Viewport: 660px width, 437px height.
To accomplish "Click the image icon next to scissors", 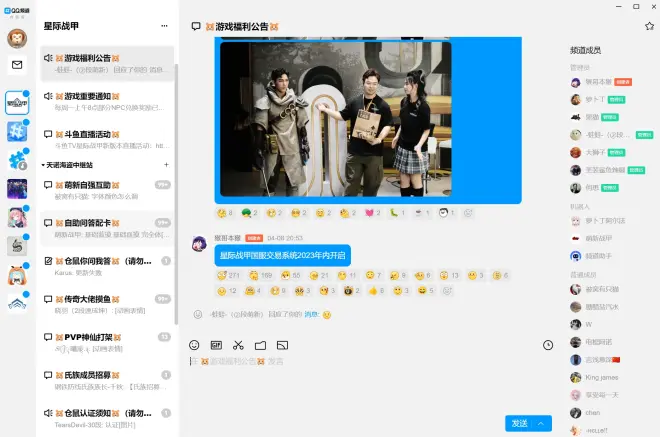I will click(x=282, y=345).
